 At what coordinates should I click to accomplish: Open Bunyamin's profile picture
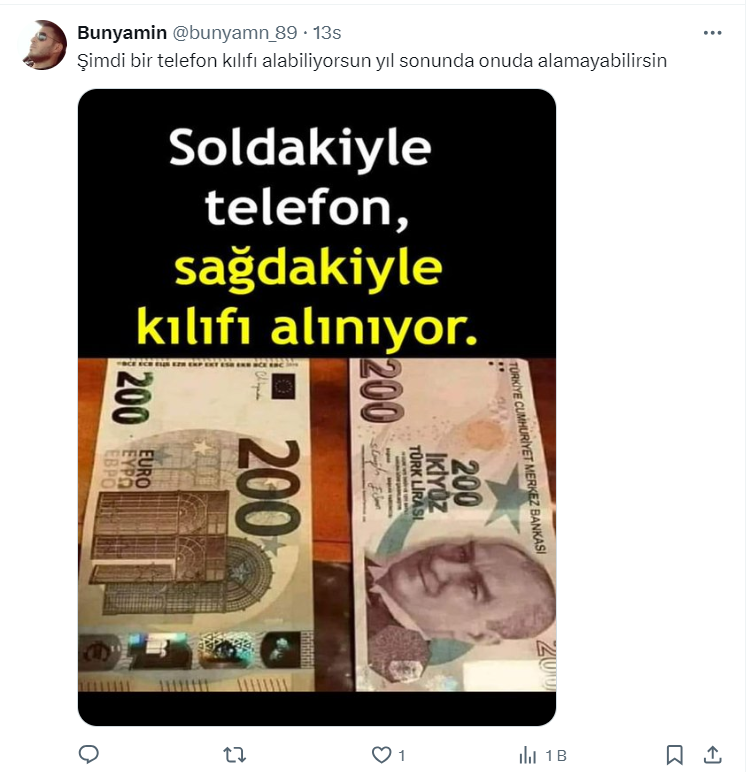click(x=43, y=45)
